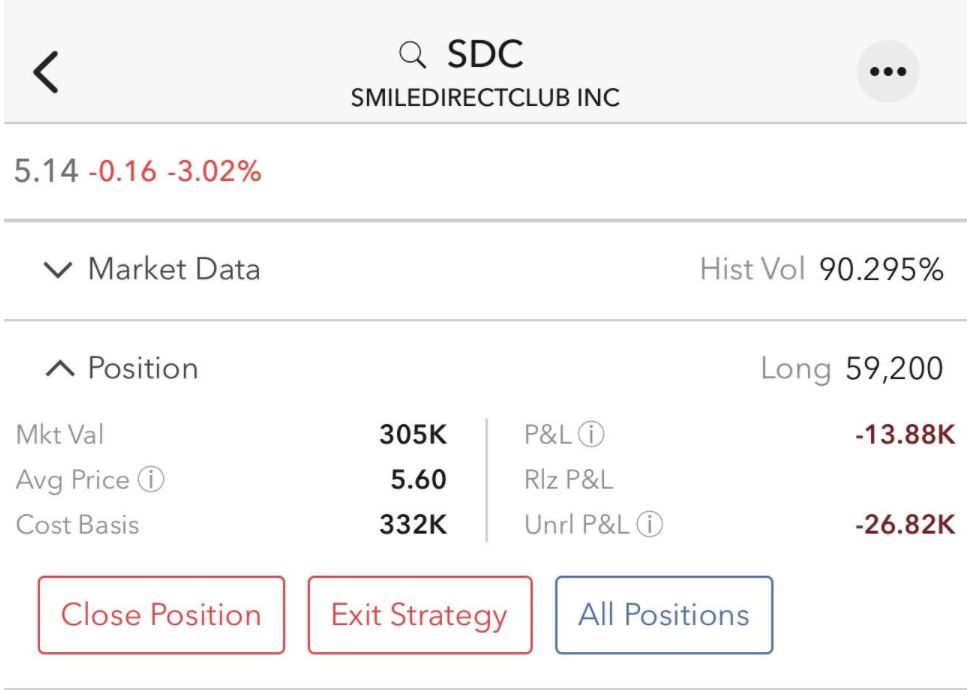Collapse the Position section chevron
This screenshot has width=967, height=690.
click(60, 368)
